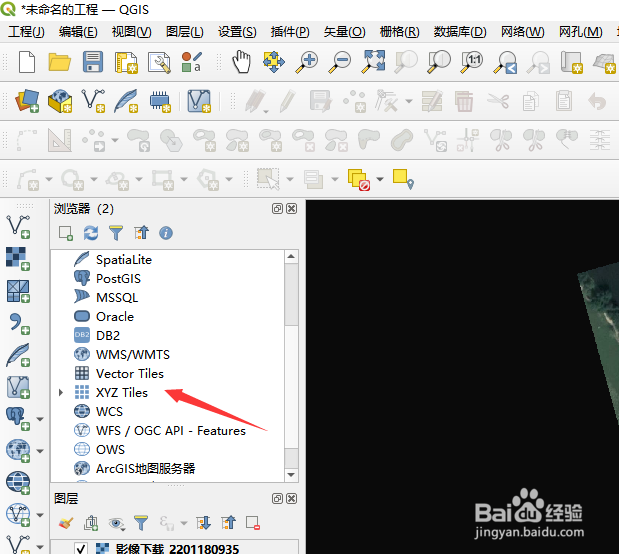The image size is (619, 554).
Task: Toggle visibility checkbox of 影像下载 layer
Action: (81, 549)
